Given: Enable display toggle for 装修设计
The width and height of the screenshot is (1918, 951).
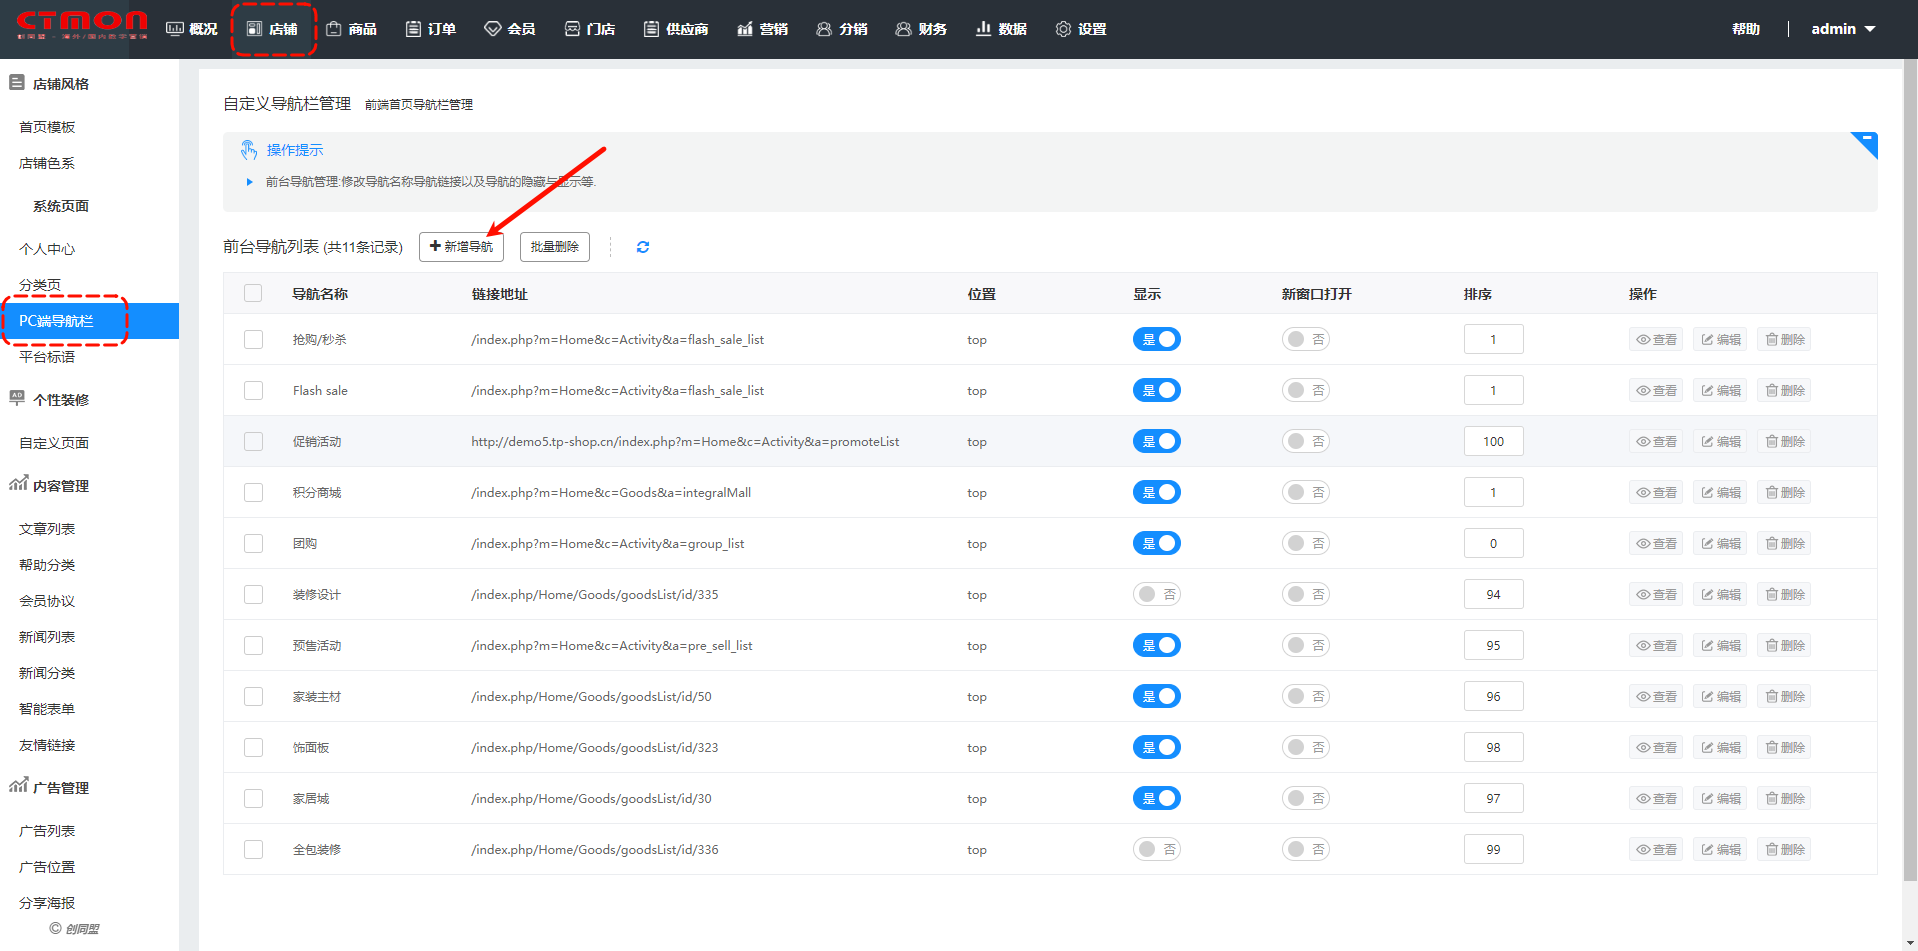Looking at the screenshot, I should pyautogui.click(x=1156, y=595).
